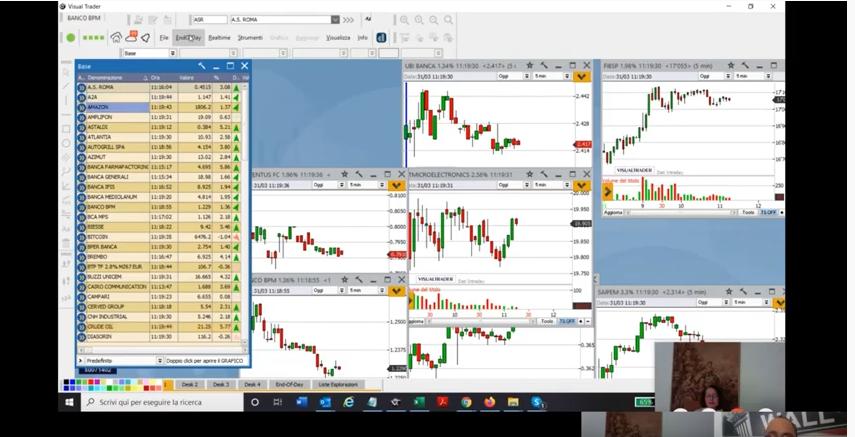Image resolution: width=855 pixels, height=437 pixels.
Task: Click the black swatch in color palette
Action: (x=67, y=382)
